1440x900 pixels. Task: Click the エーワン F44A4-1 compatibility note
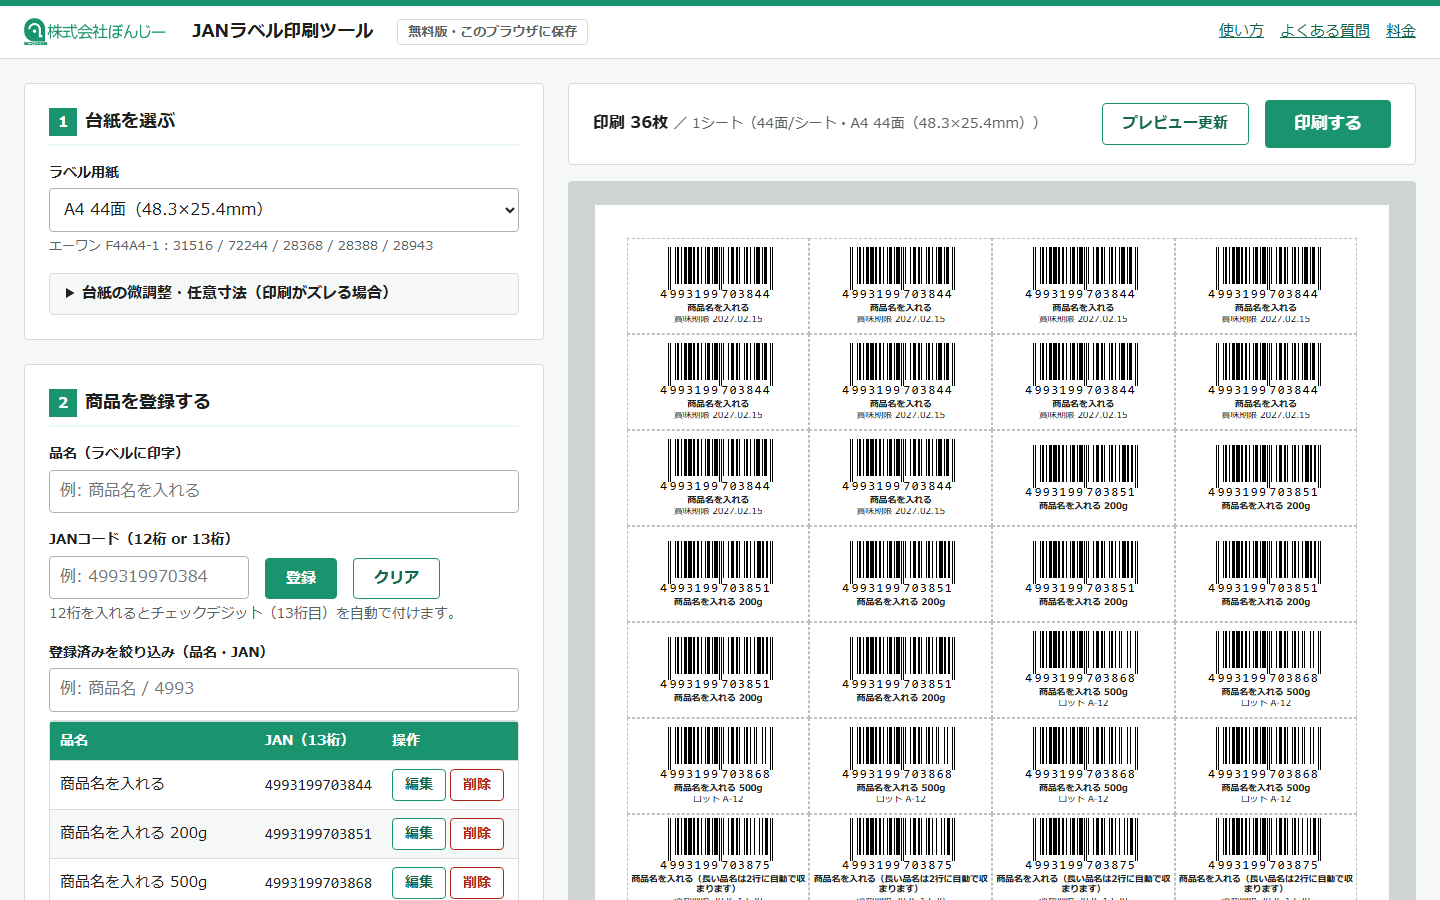241,246
